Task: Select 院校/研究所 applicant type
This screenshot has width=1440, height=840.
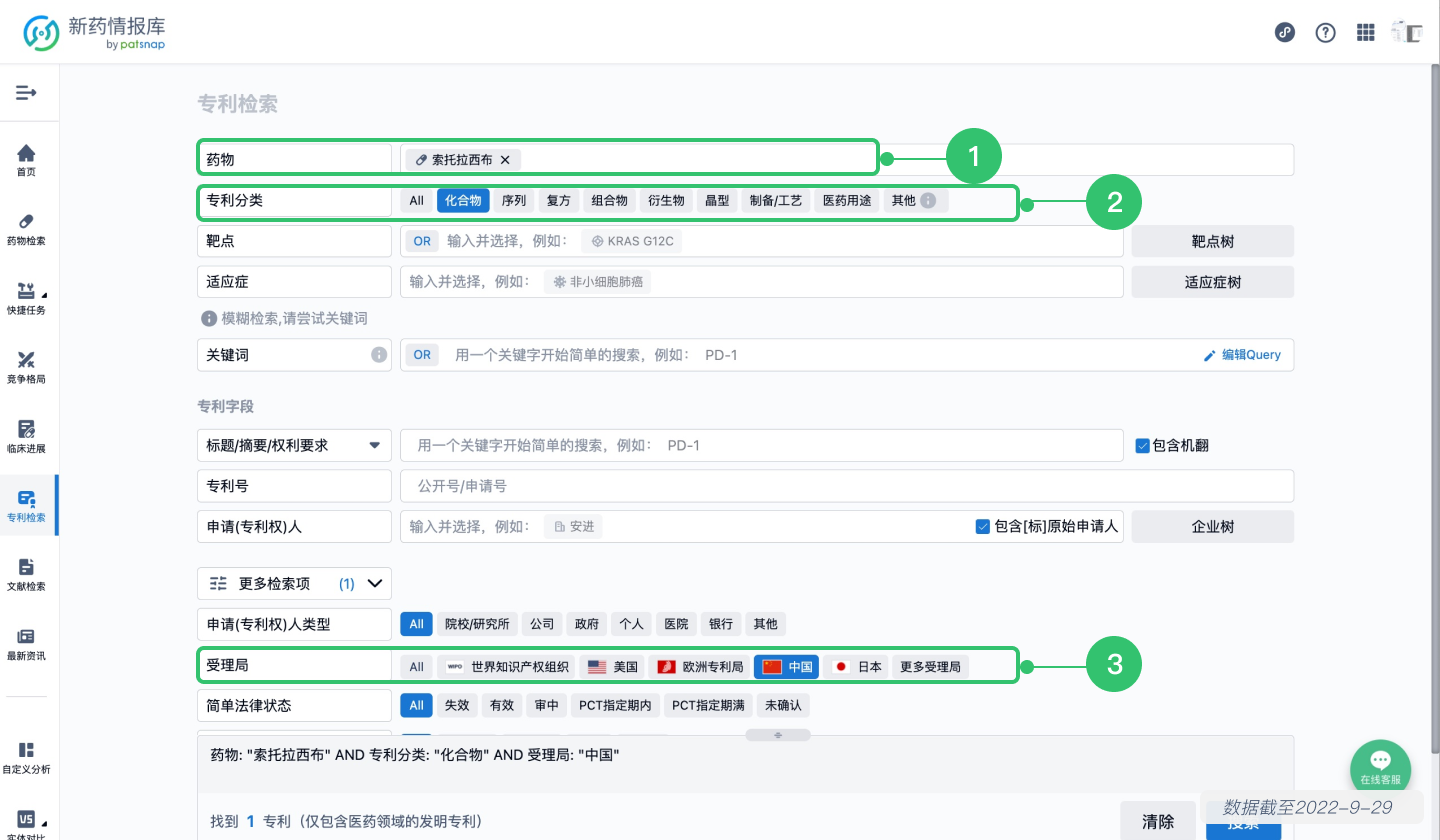Action: (477, 624)
